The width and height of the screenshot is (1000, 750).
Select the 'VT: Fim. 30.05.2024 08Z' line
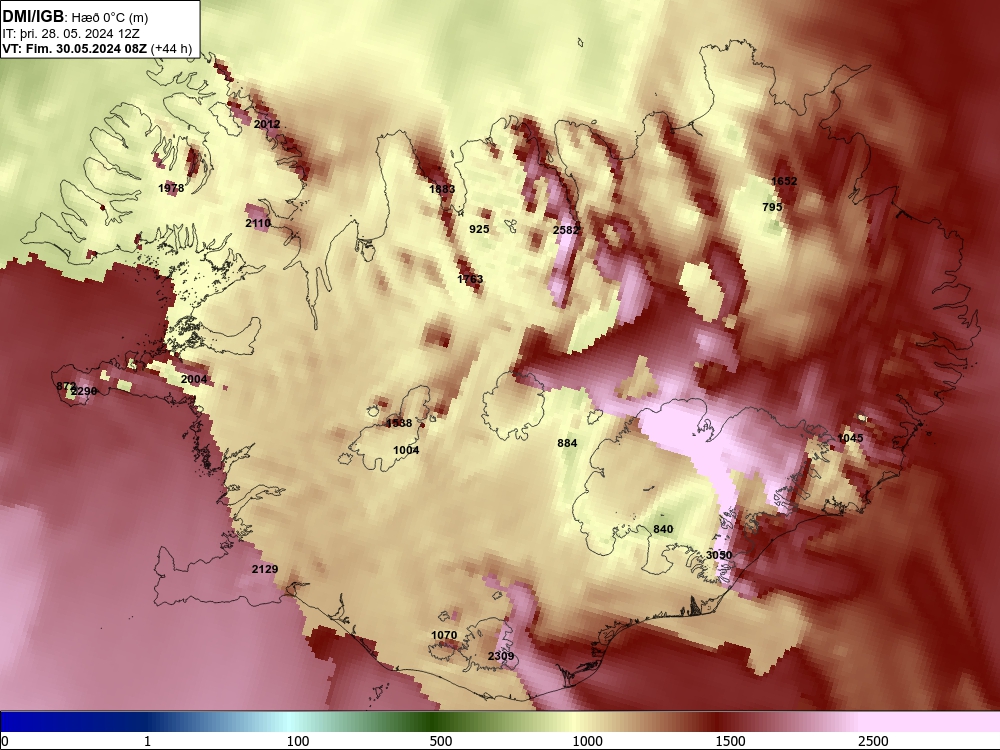pyautogui.click(x=75, y=48)
